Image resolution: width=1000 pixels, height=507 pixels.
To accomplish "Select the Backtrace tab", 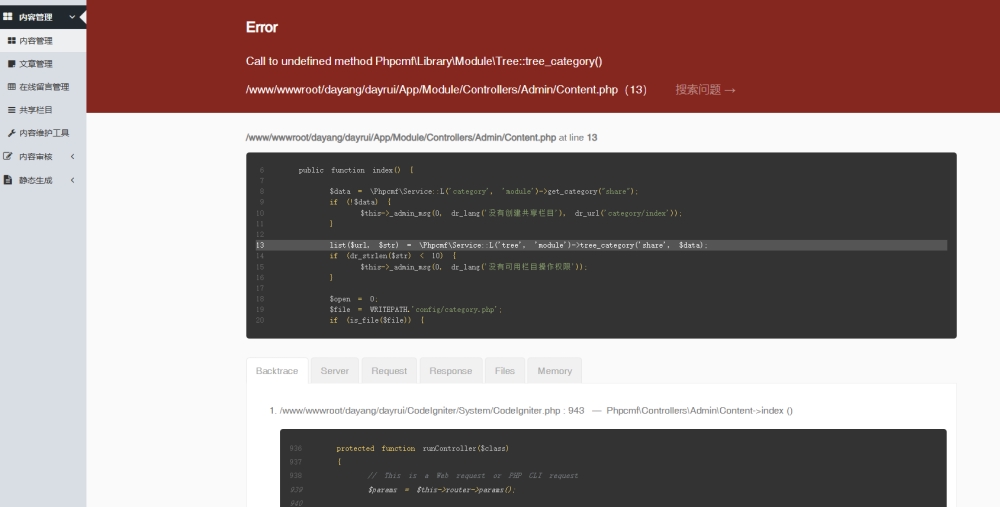I will pyautogui.click(x=277, y=371).
